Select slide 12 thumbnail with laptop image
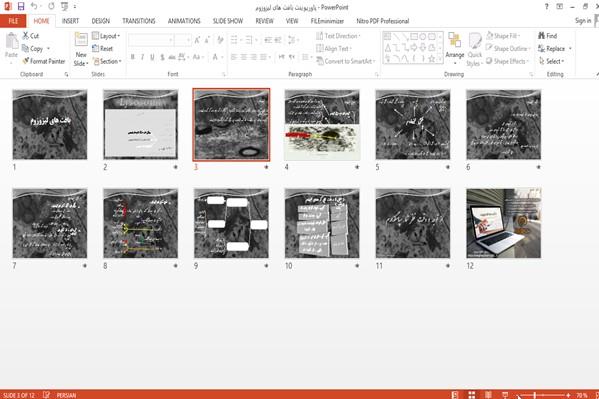Viewport: 599px width, 399px height. click(x=503, y=223)
